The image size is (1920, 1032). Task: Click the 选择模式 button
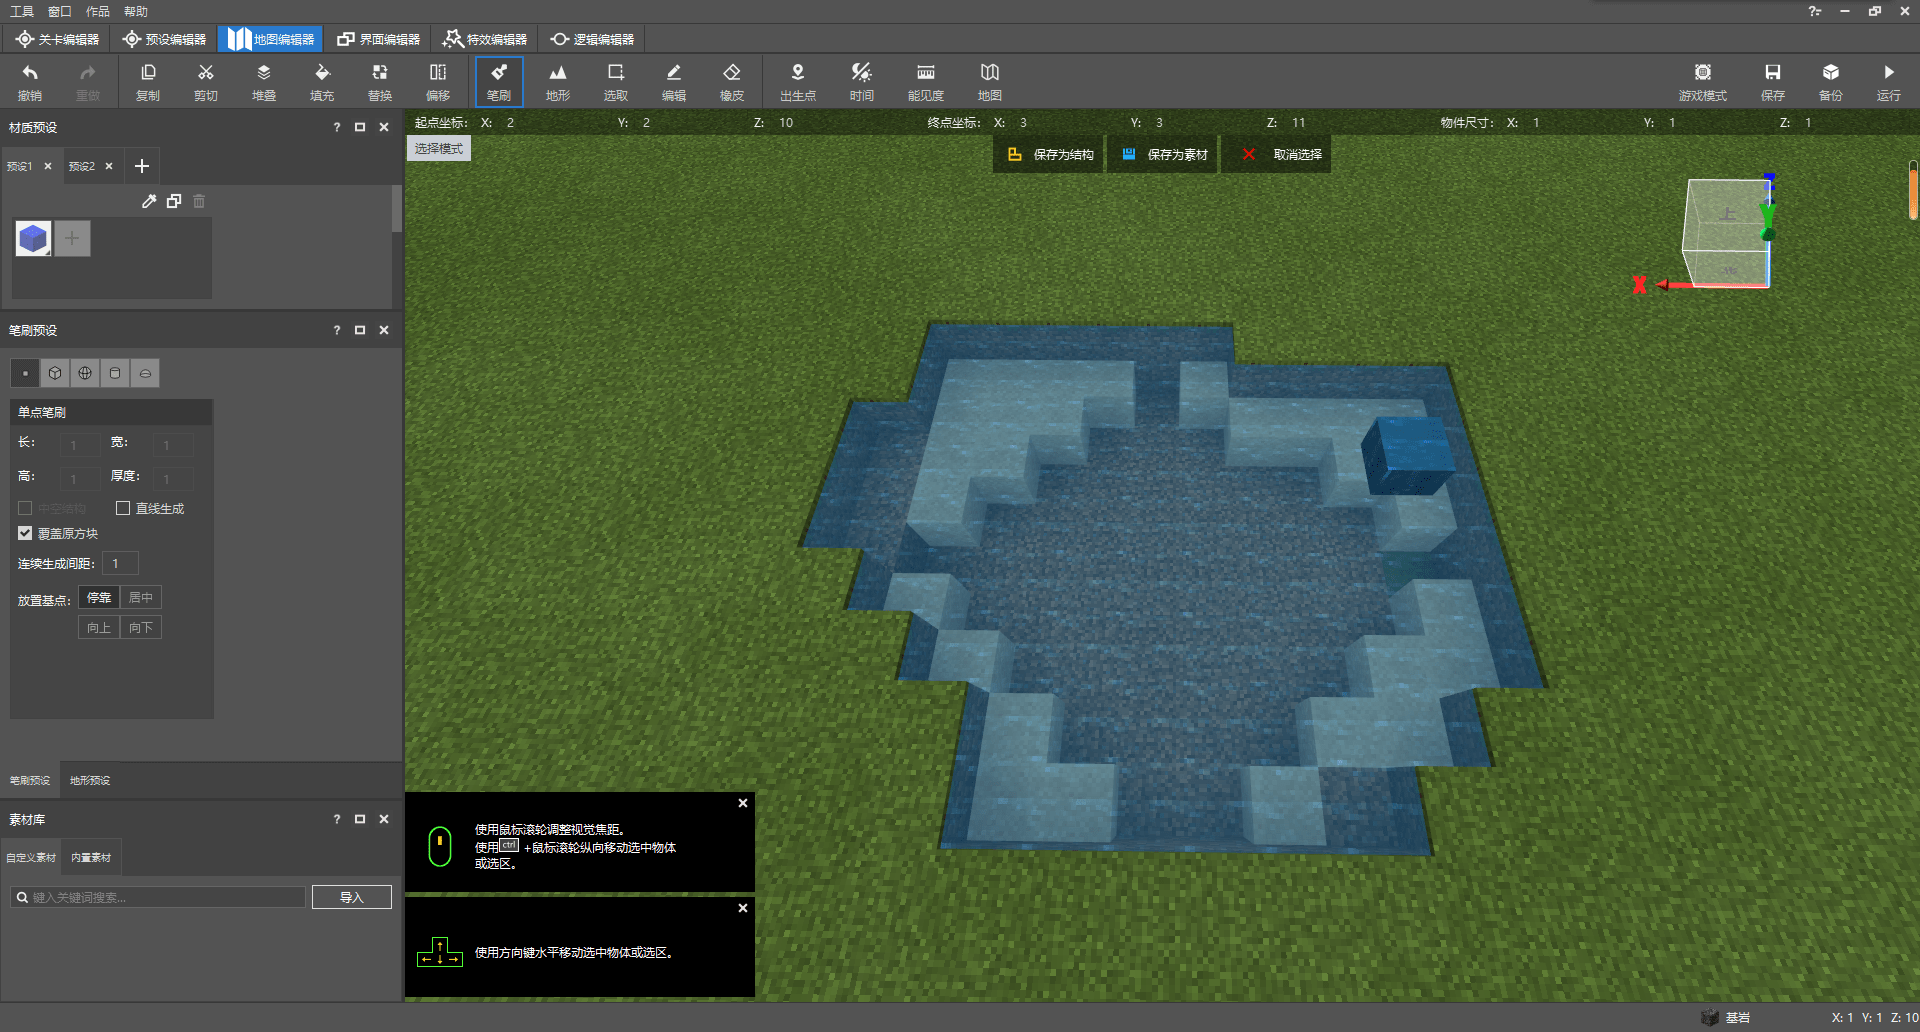tap(439, 148)
